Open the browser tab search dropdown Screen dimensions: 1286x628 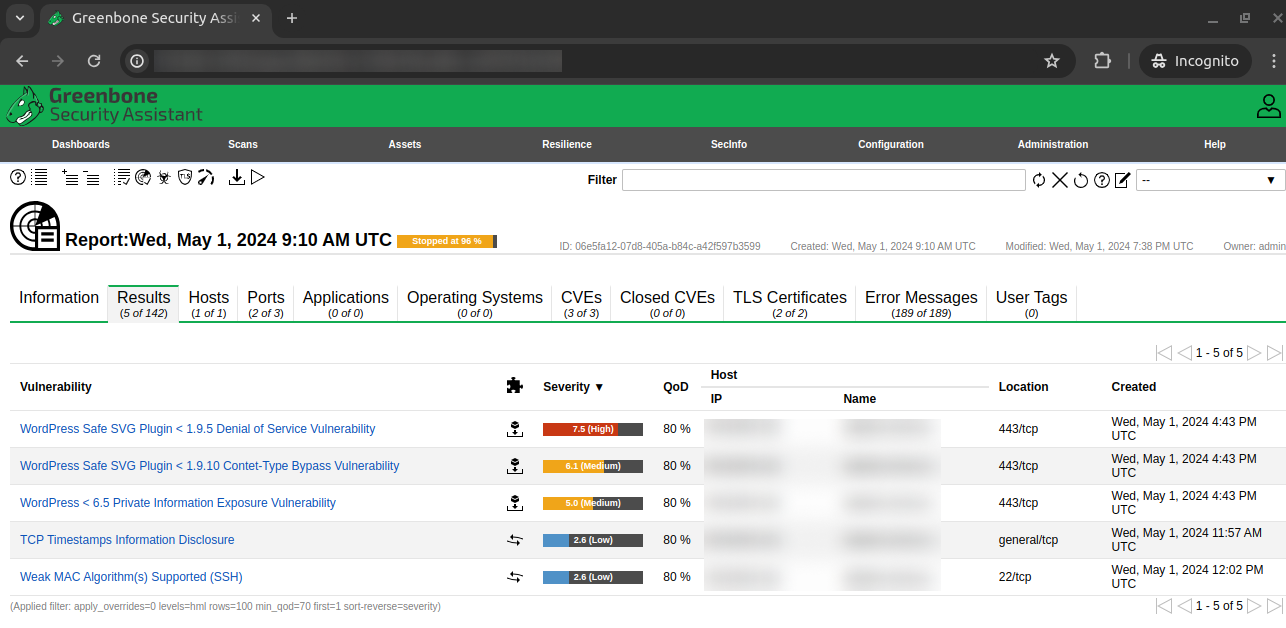[x=21, y=18]
